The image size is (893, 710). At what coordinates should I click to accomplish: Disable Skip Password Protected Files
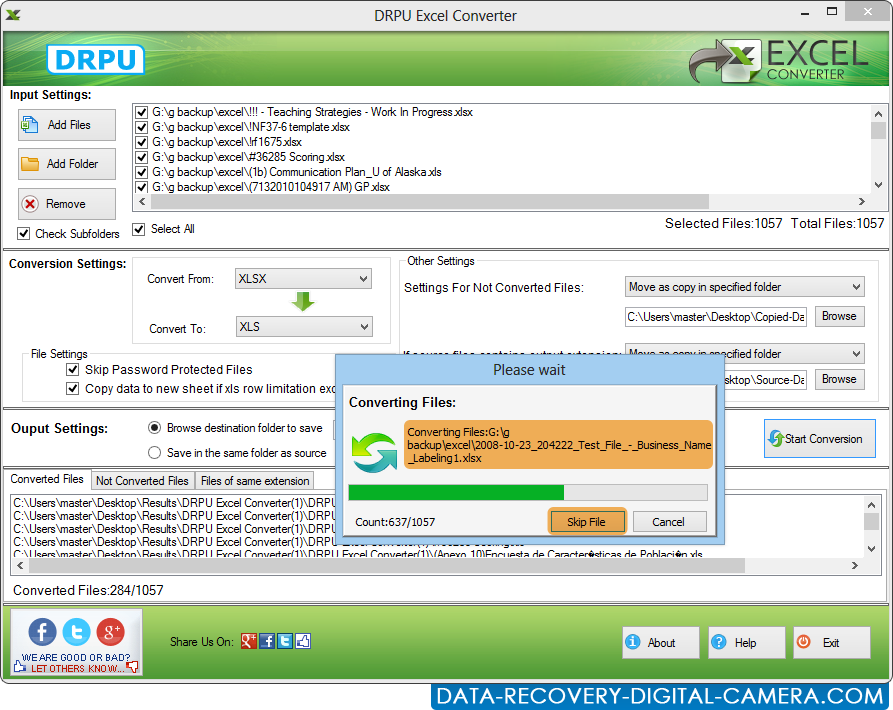pyautogui.click(x=72, y=369)
